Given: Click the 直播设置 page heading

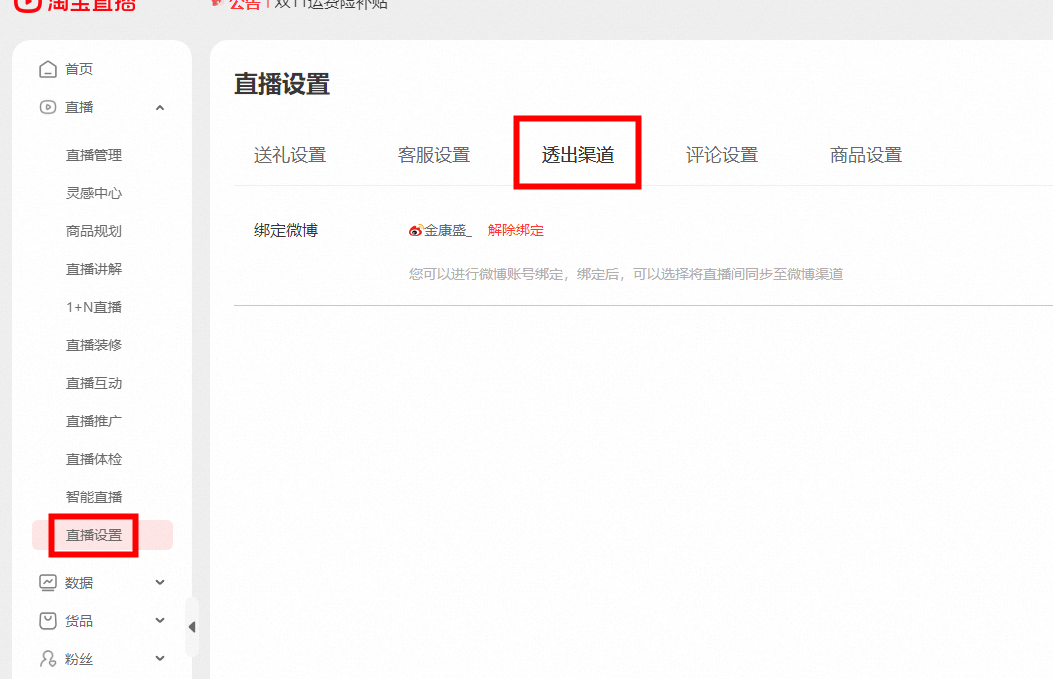Looking at the screenshot, I should [x=282, y=85].
